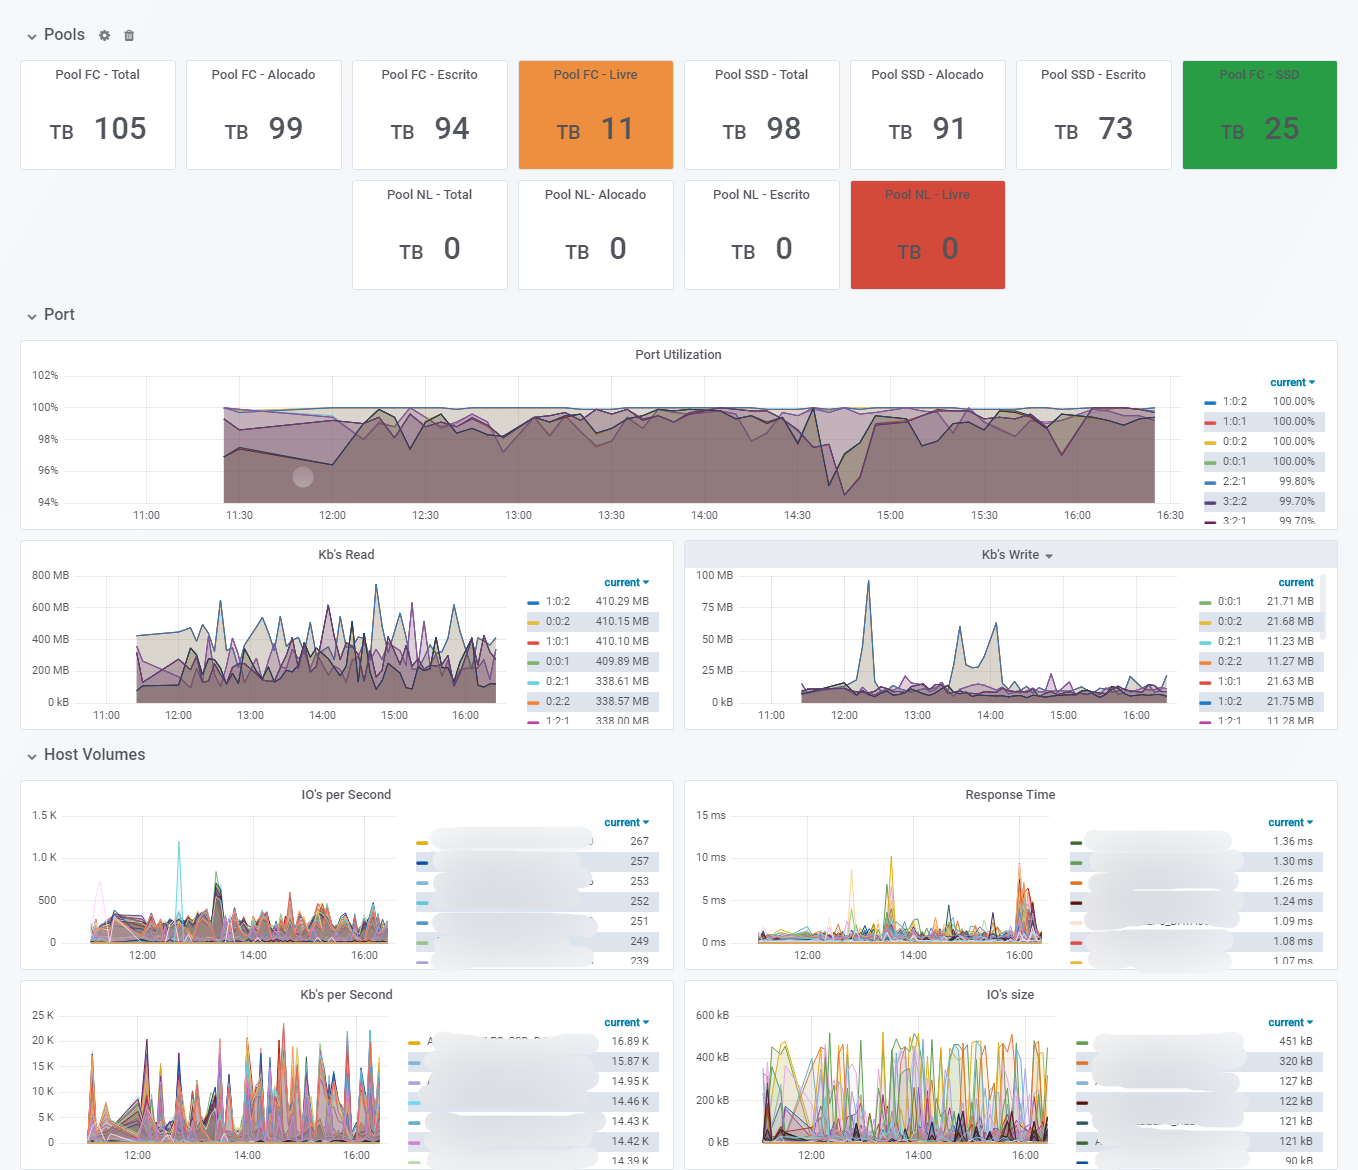The image size is (1358, 1170).
Task: Open Pool FC - Alocado panel menu
Action: tap(263, 75)
